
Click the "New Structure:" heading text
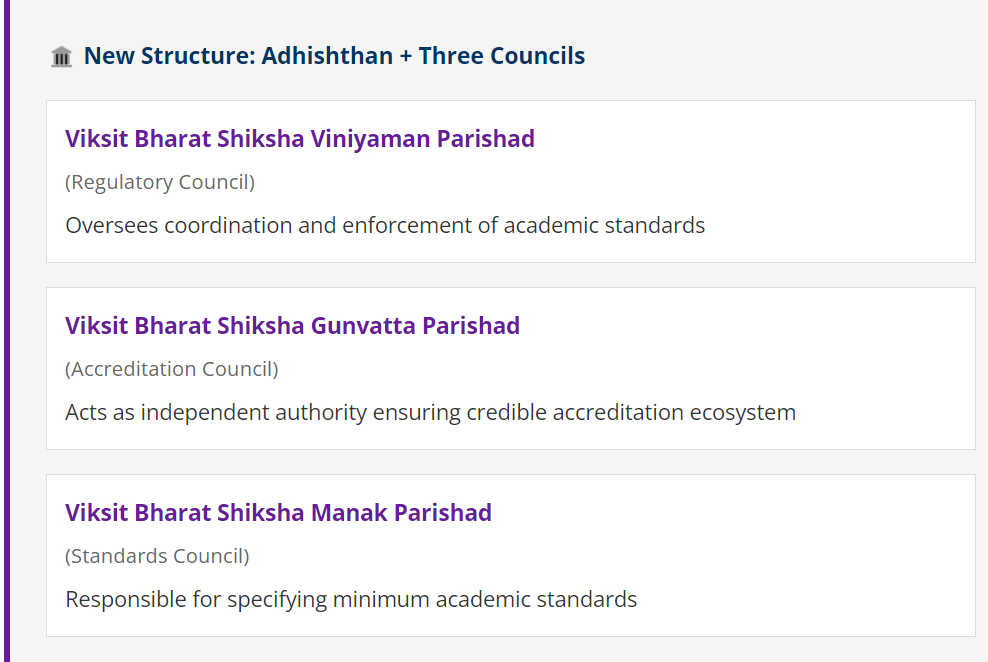(x=169, y=56)
